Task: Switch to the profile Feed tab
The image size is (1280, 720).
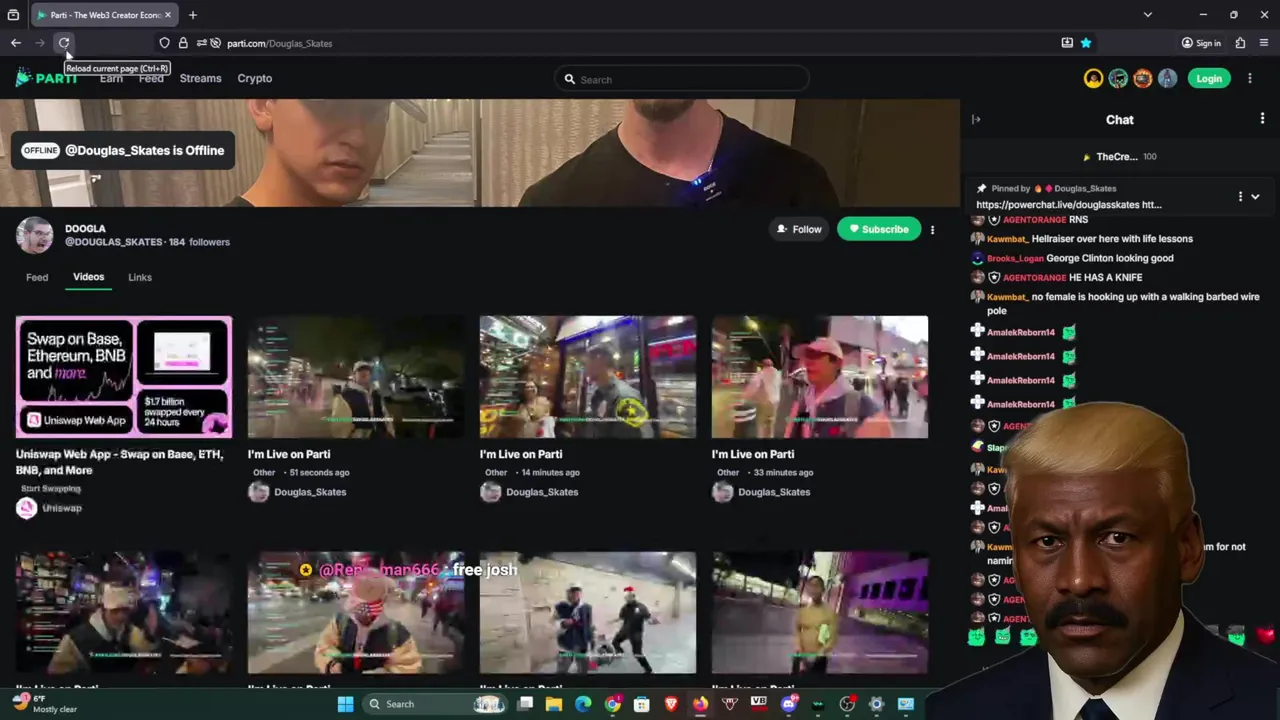Action: [x=37, y=277]
